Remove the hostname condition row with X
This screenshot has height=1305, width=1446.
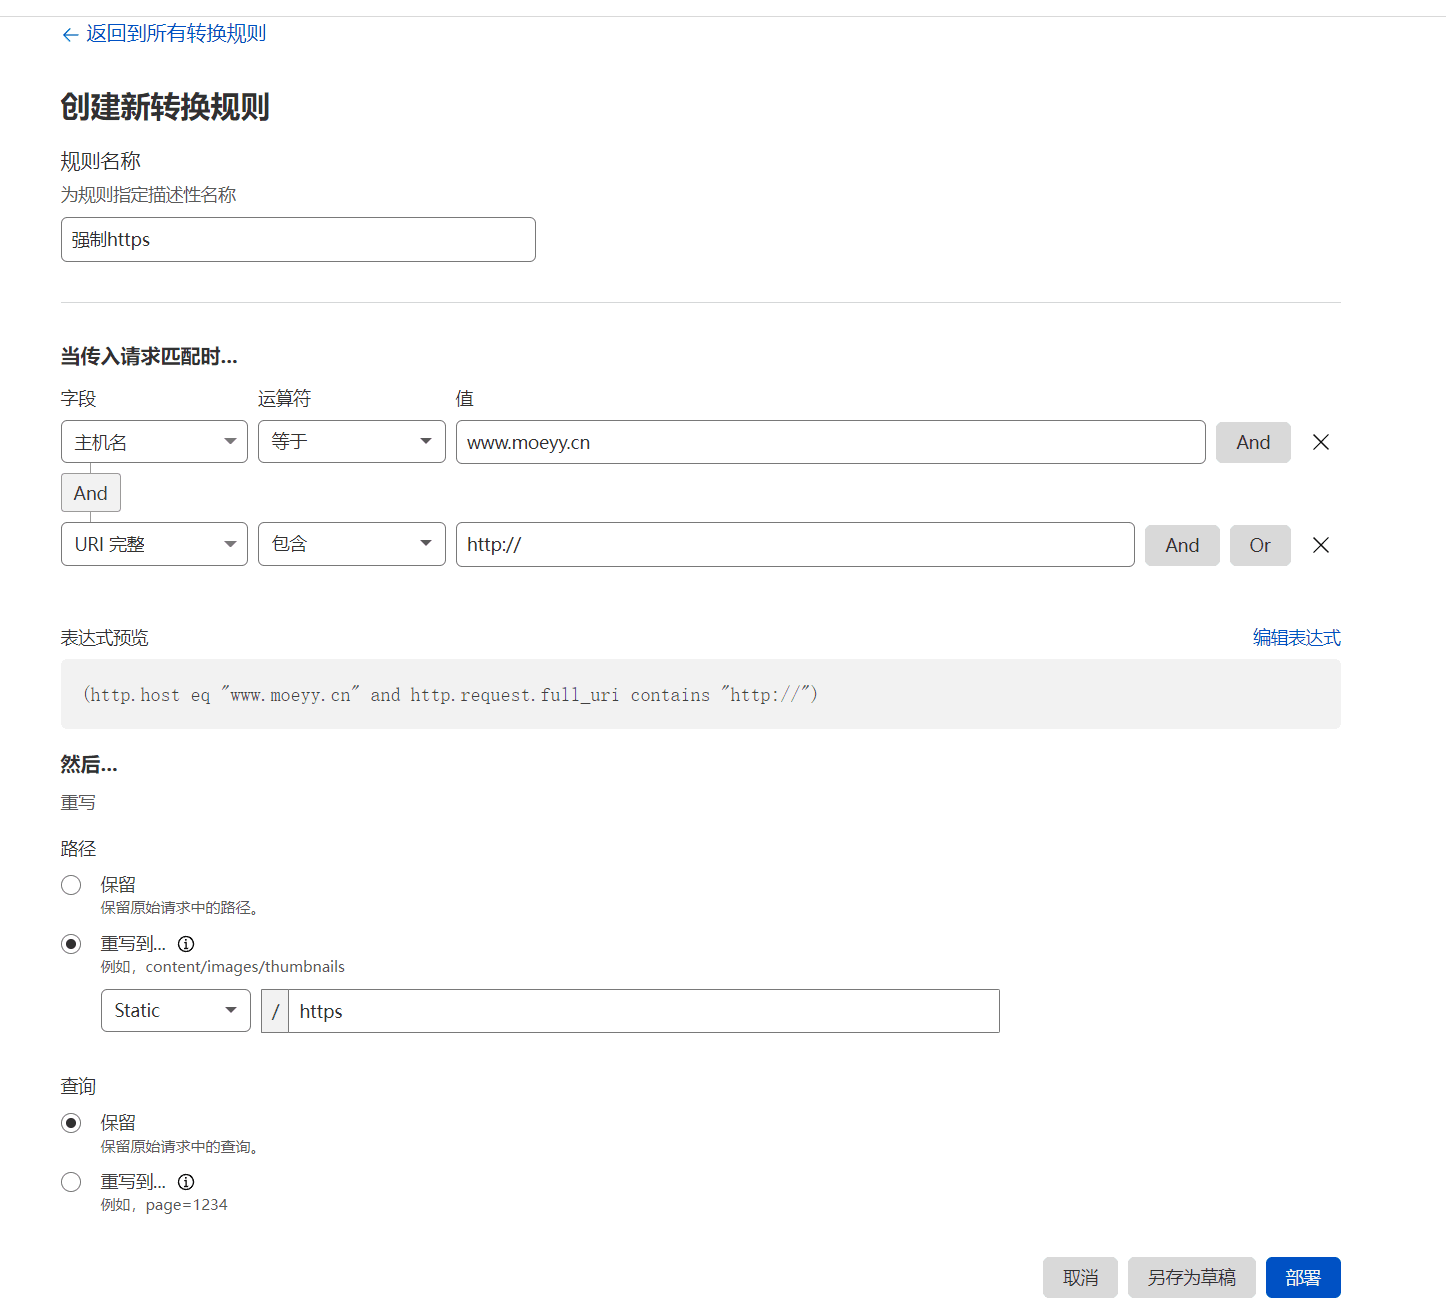1320,442
